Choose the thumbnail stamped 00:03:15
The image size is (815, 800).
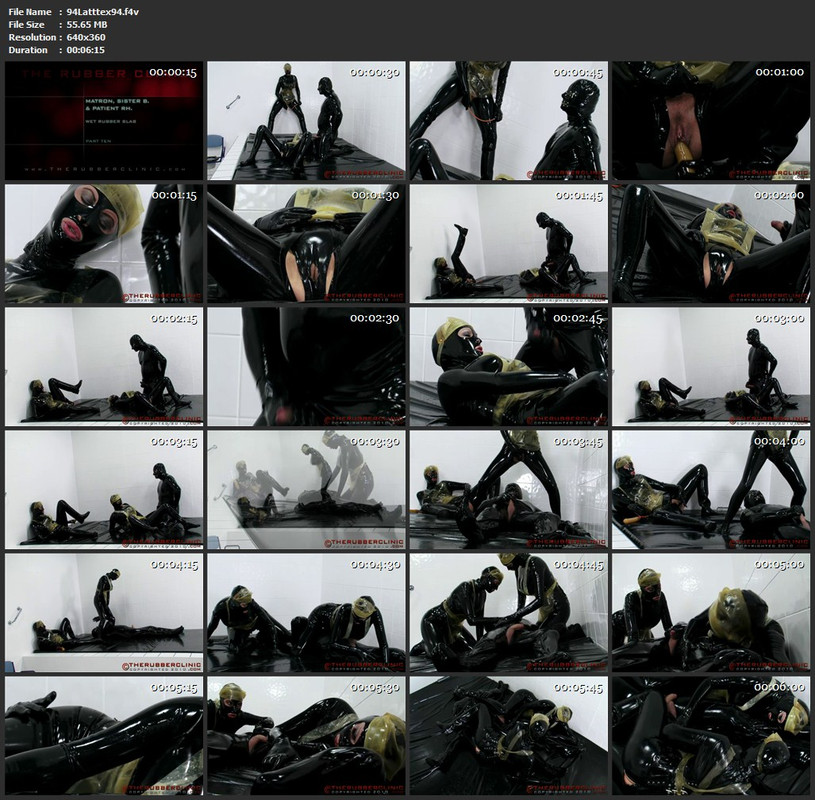coord(104,490)
